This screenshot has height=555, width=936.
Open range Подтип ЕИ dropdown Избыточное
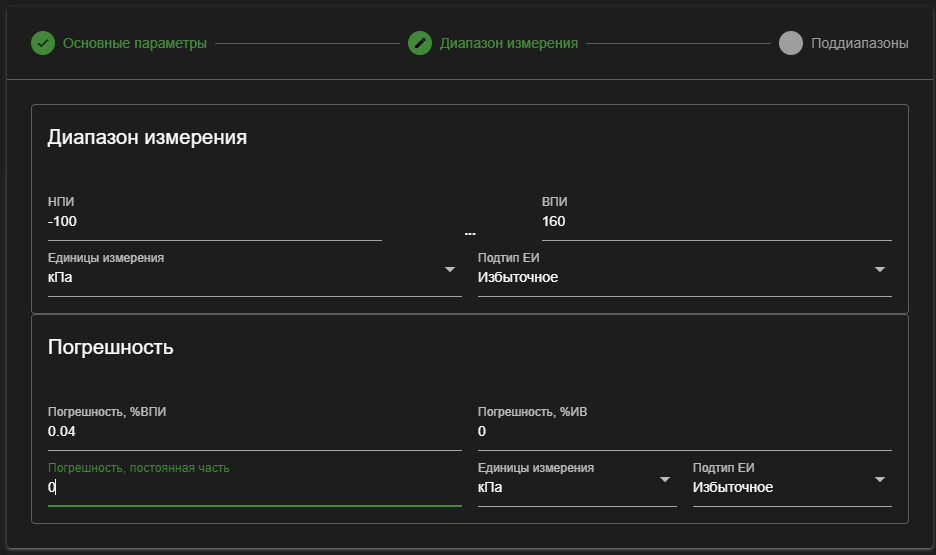[x=685, y=277]
